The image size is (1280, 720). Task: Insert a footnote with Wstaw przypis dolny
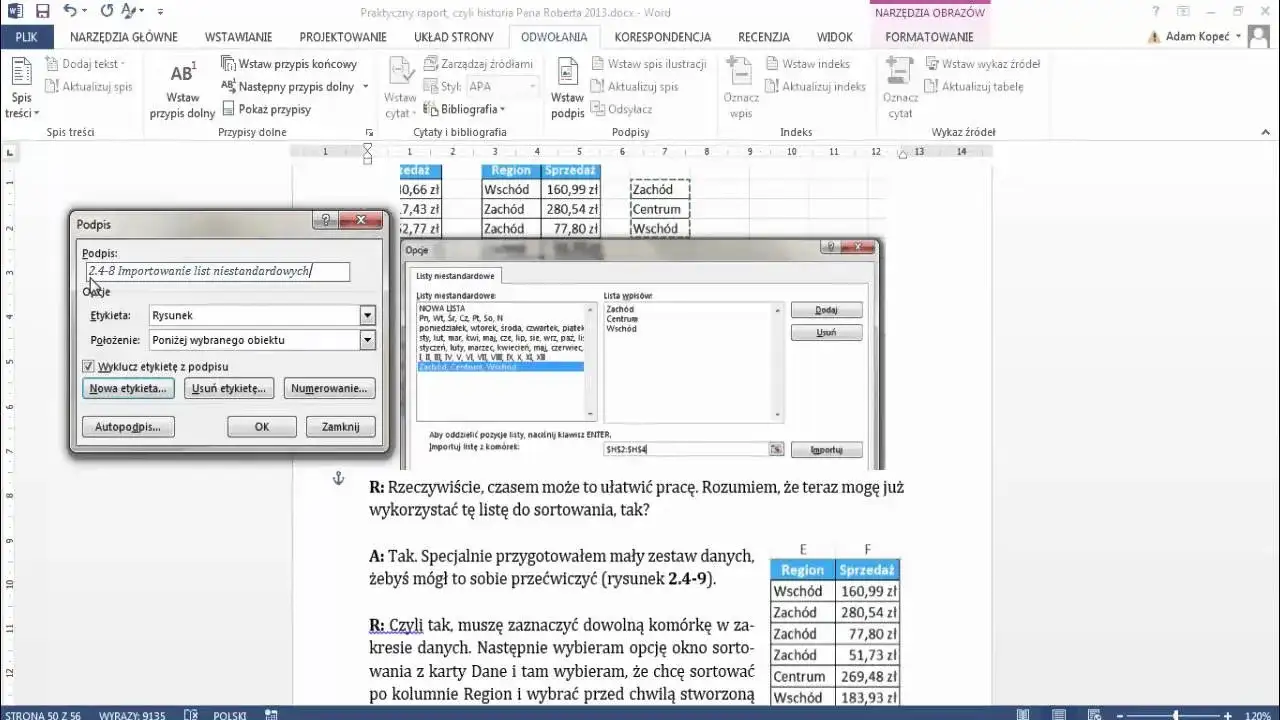pos(180,87)
